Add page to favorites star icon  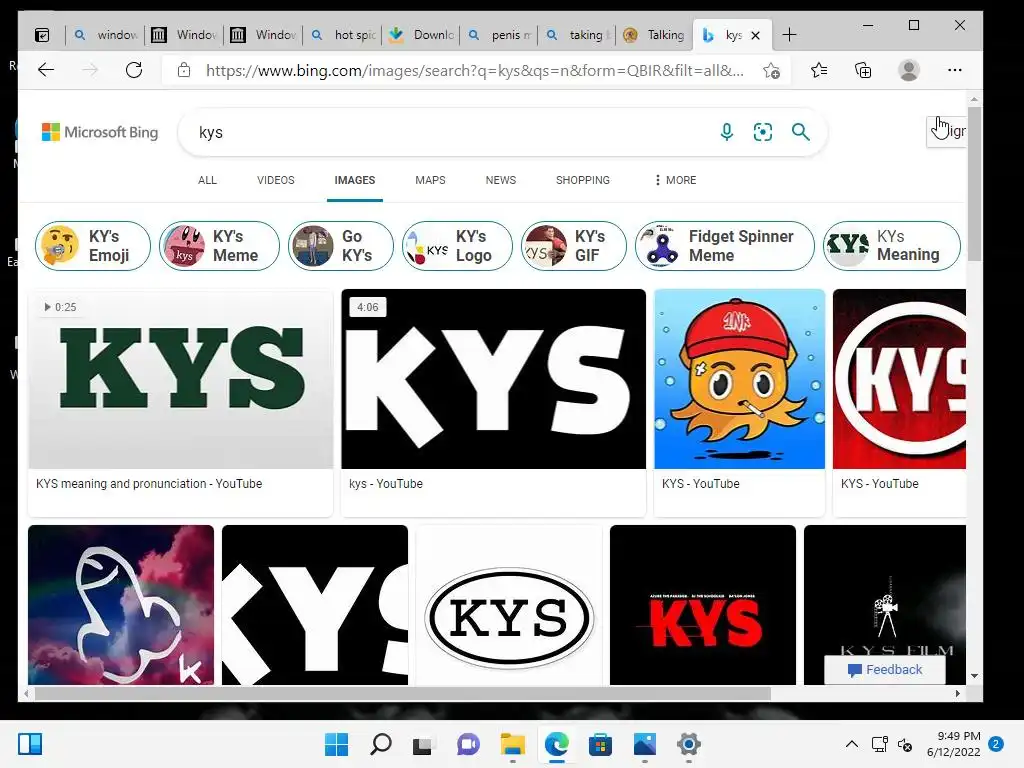(771, 70)
